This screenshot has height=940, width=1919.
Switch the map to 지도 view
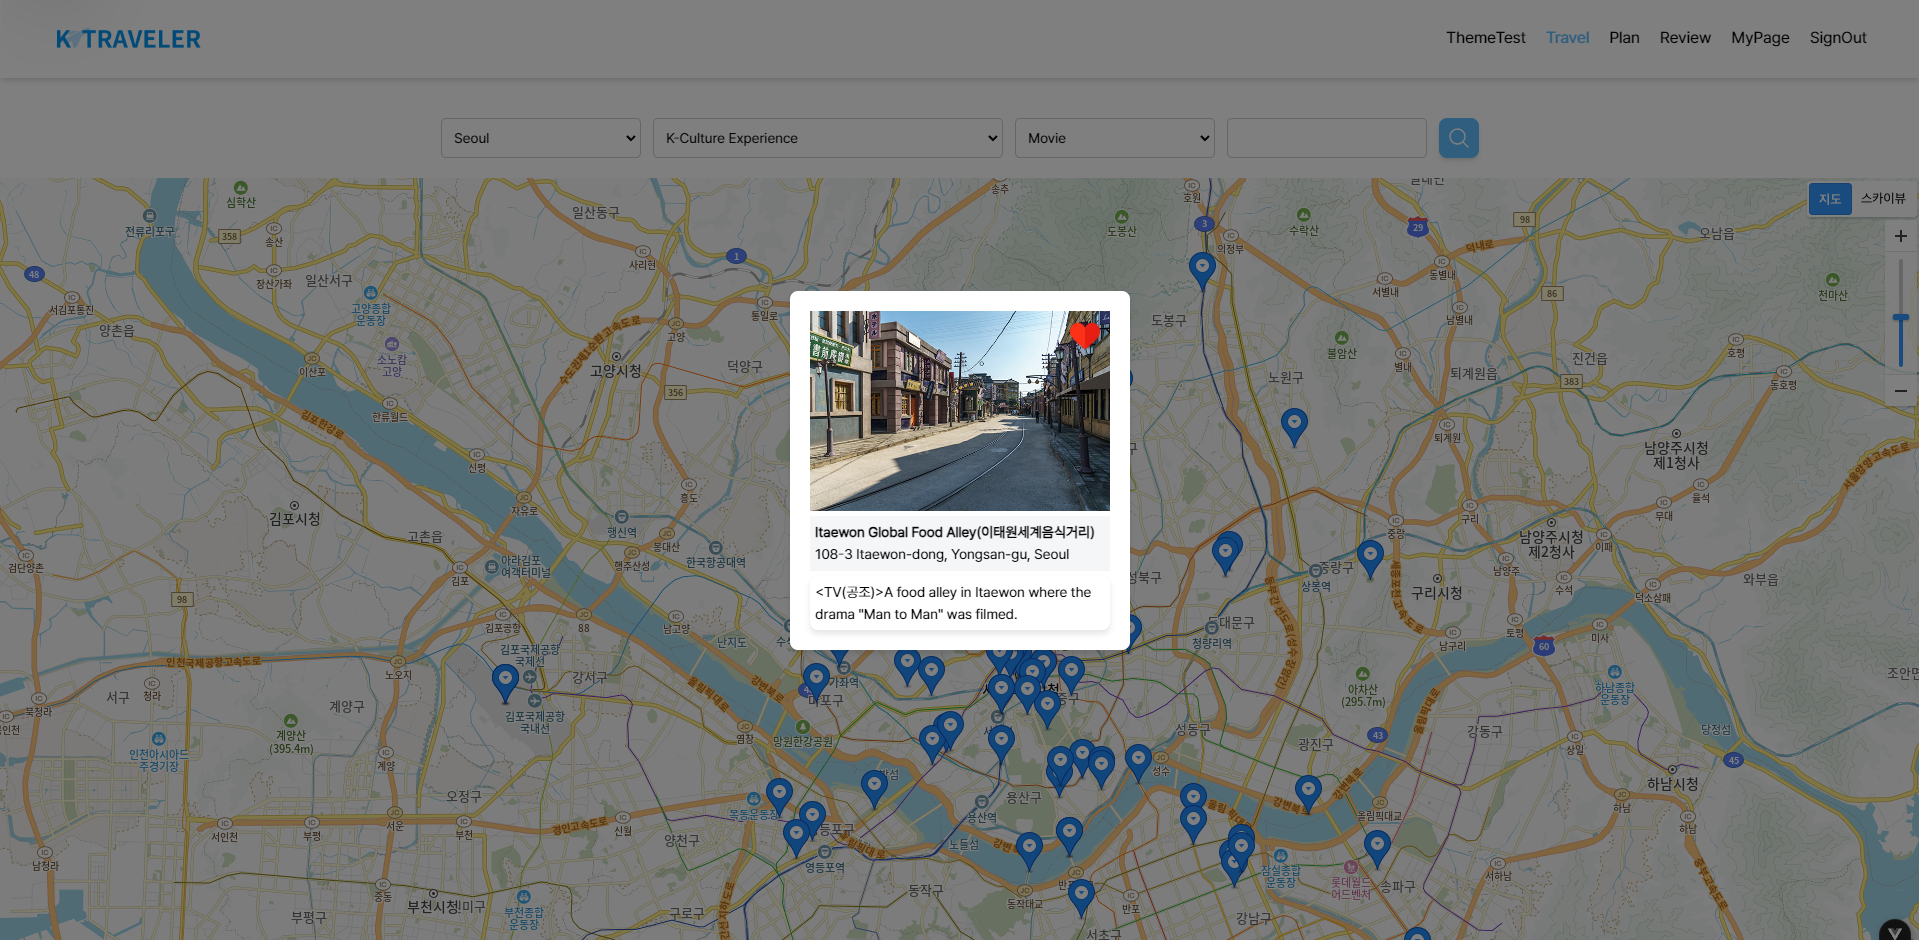[x=1830, y=199]
